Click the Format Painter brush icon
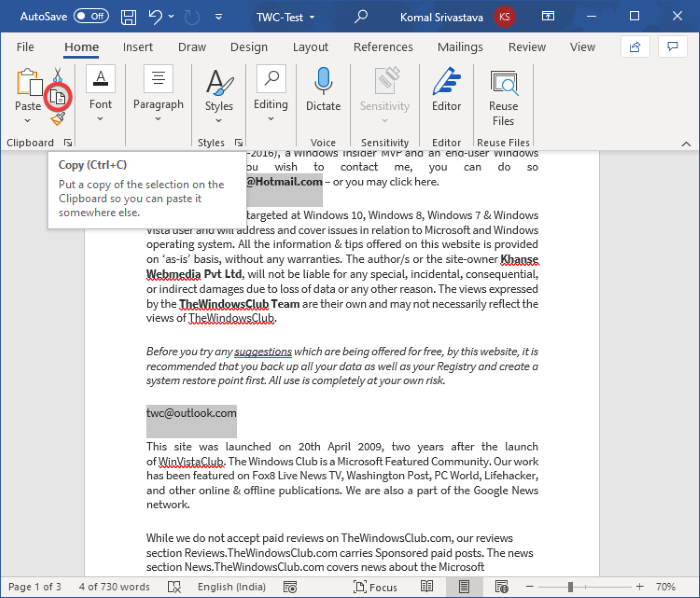This screenshot has height=598, width=700. 58,118
